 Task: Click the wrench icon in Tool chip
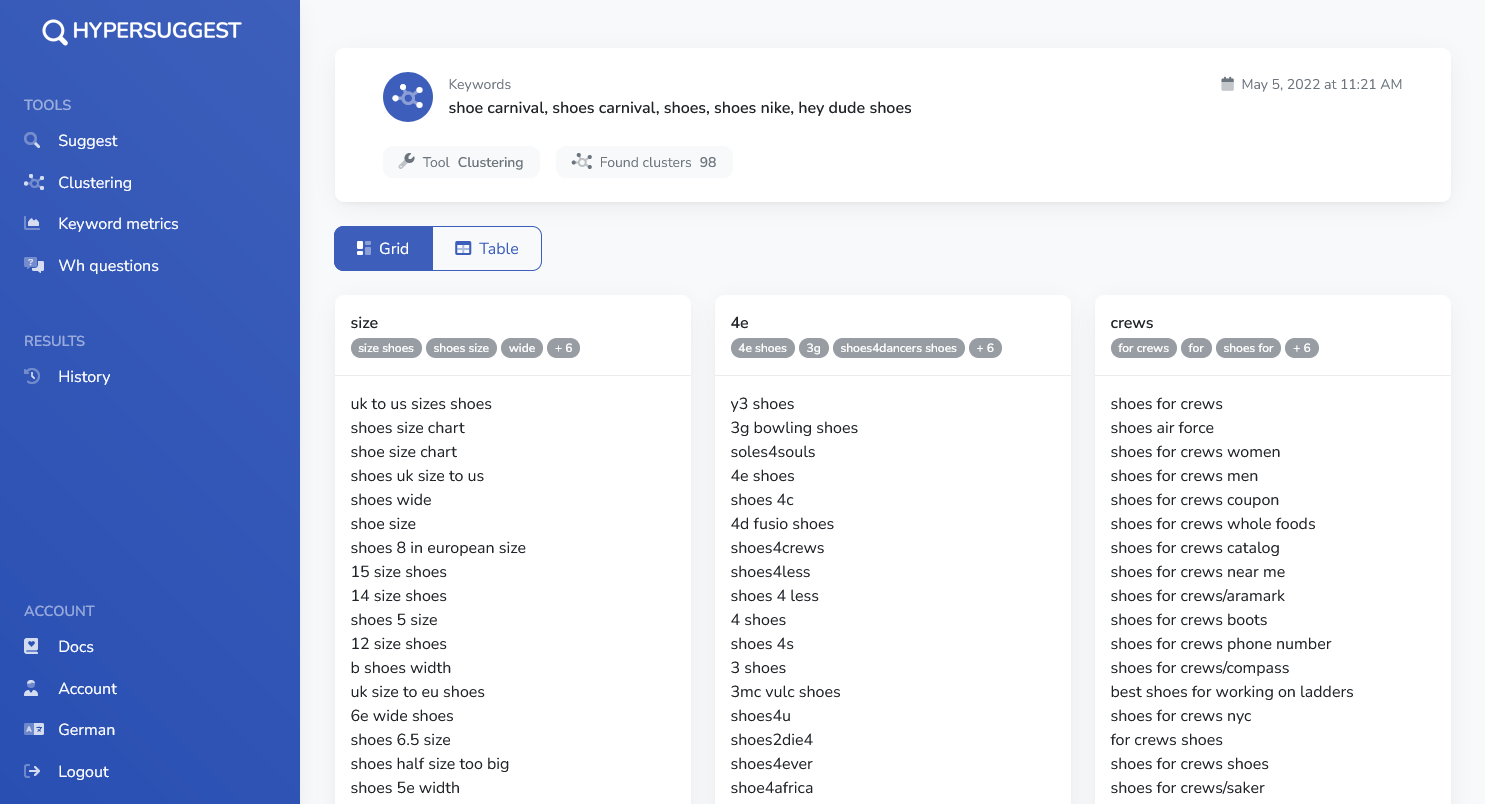[406, 161]
